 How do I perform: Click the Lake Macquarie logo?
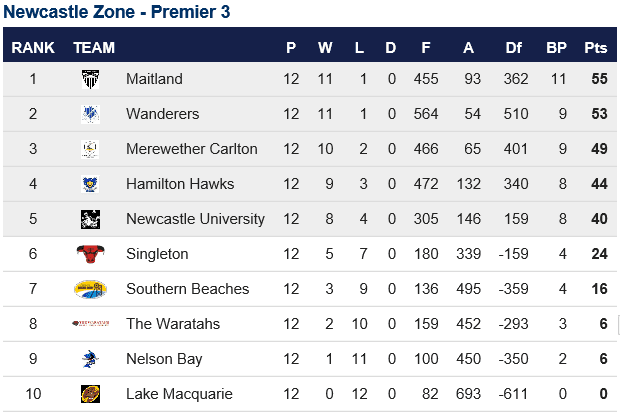(90, 394)
